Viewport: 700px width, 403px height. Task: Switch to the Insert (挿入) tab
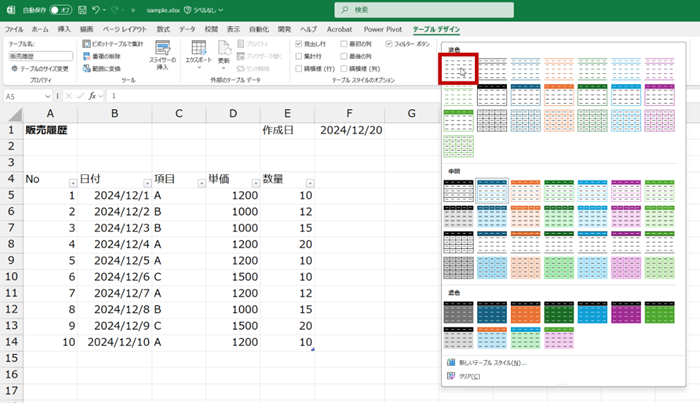pyautogui.click(x=65, y=30)
